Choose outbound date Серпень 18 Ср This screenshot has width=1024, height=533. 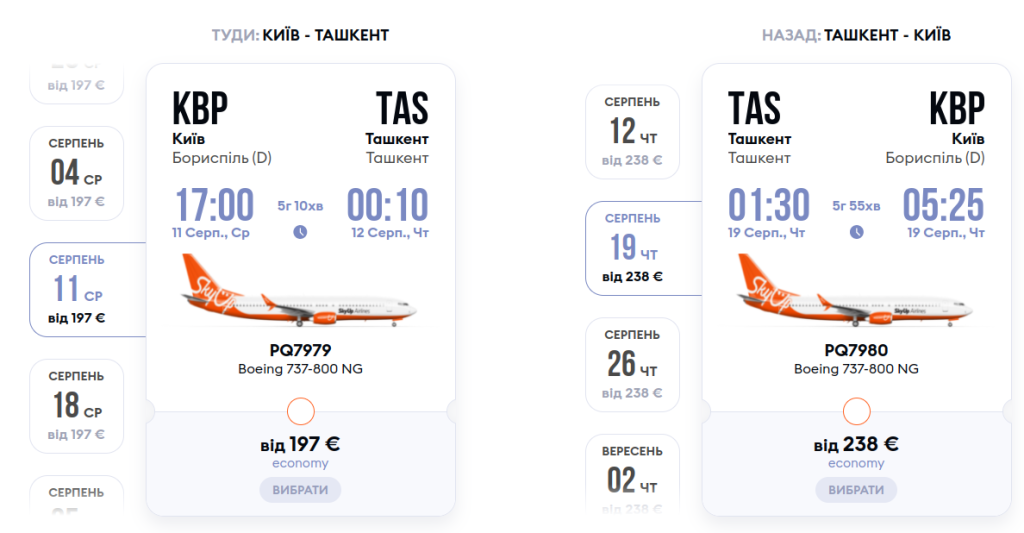(x=76, y=406)
